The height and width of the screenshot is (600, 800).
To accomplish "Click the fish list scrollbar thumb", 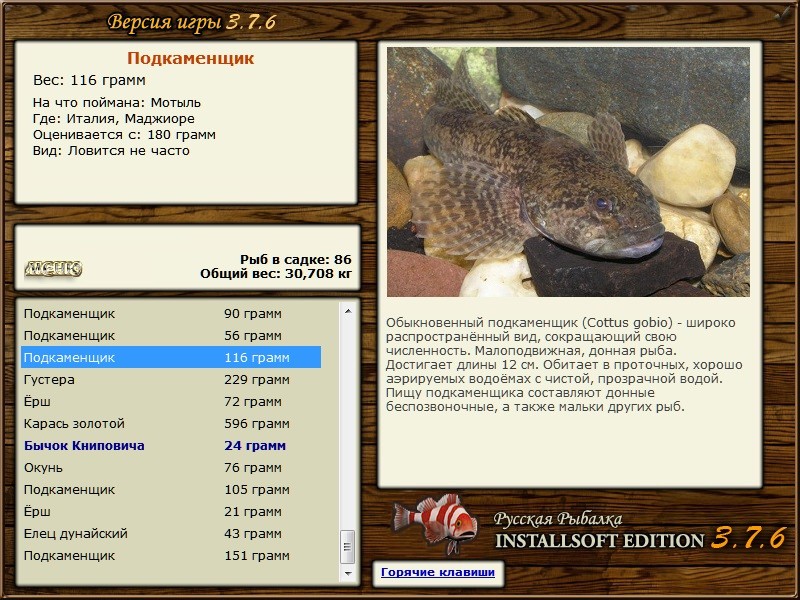I will [348, 547].
